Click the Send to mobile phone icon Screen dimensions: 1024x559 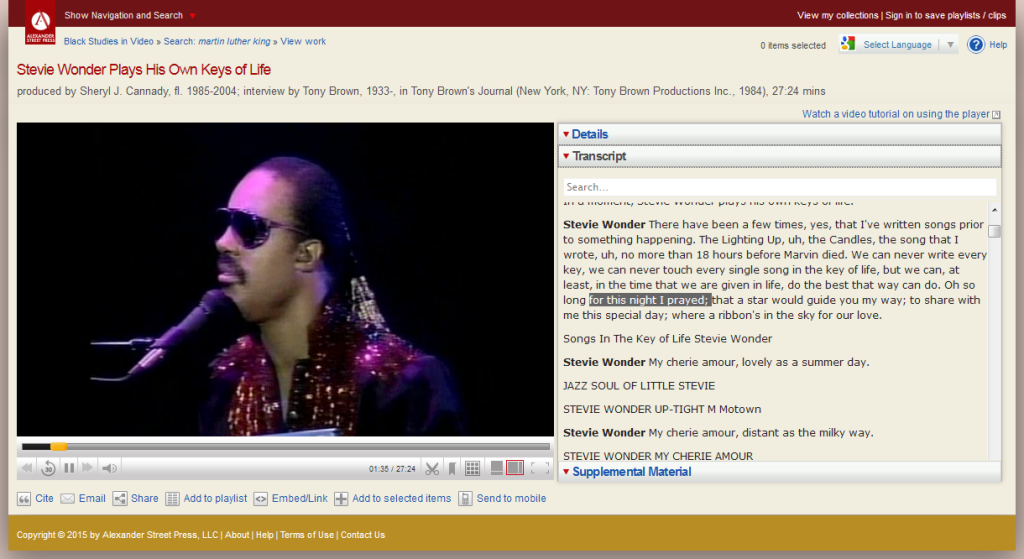point(465,499)
